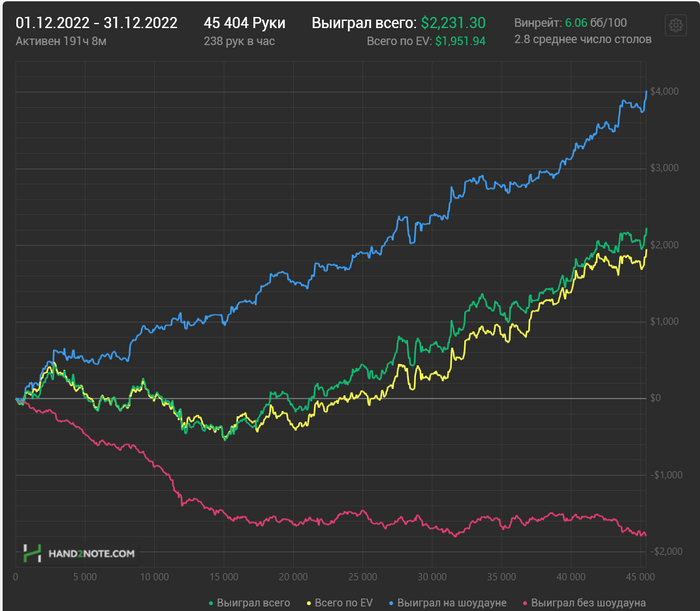This screenshot has height=611, width=700.
Task: Open the chart settings gear icon
Action: tap(675, 25)
